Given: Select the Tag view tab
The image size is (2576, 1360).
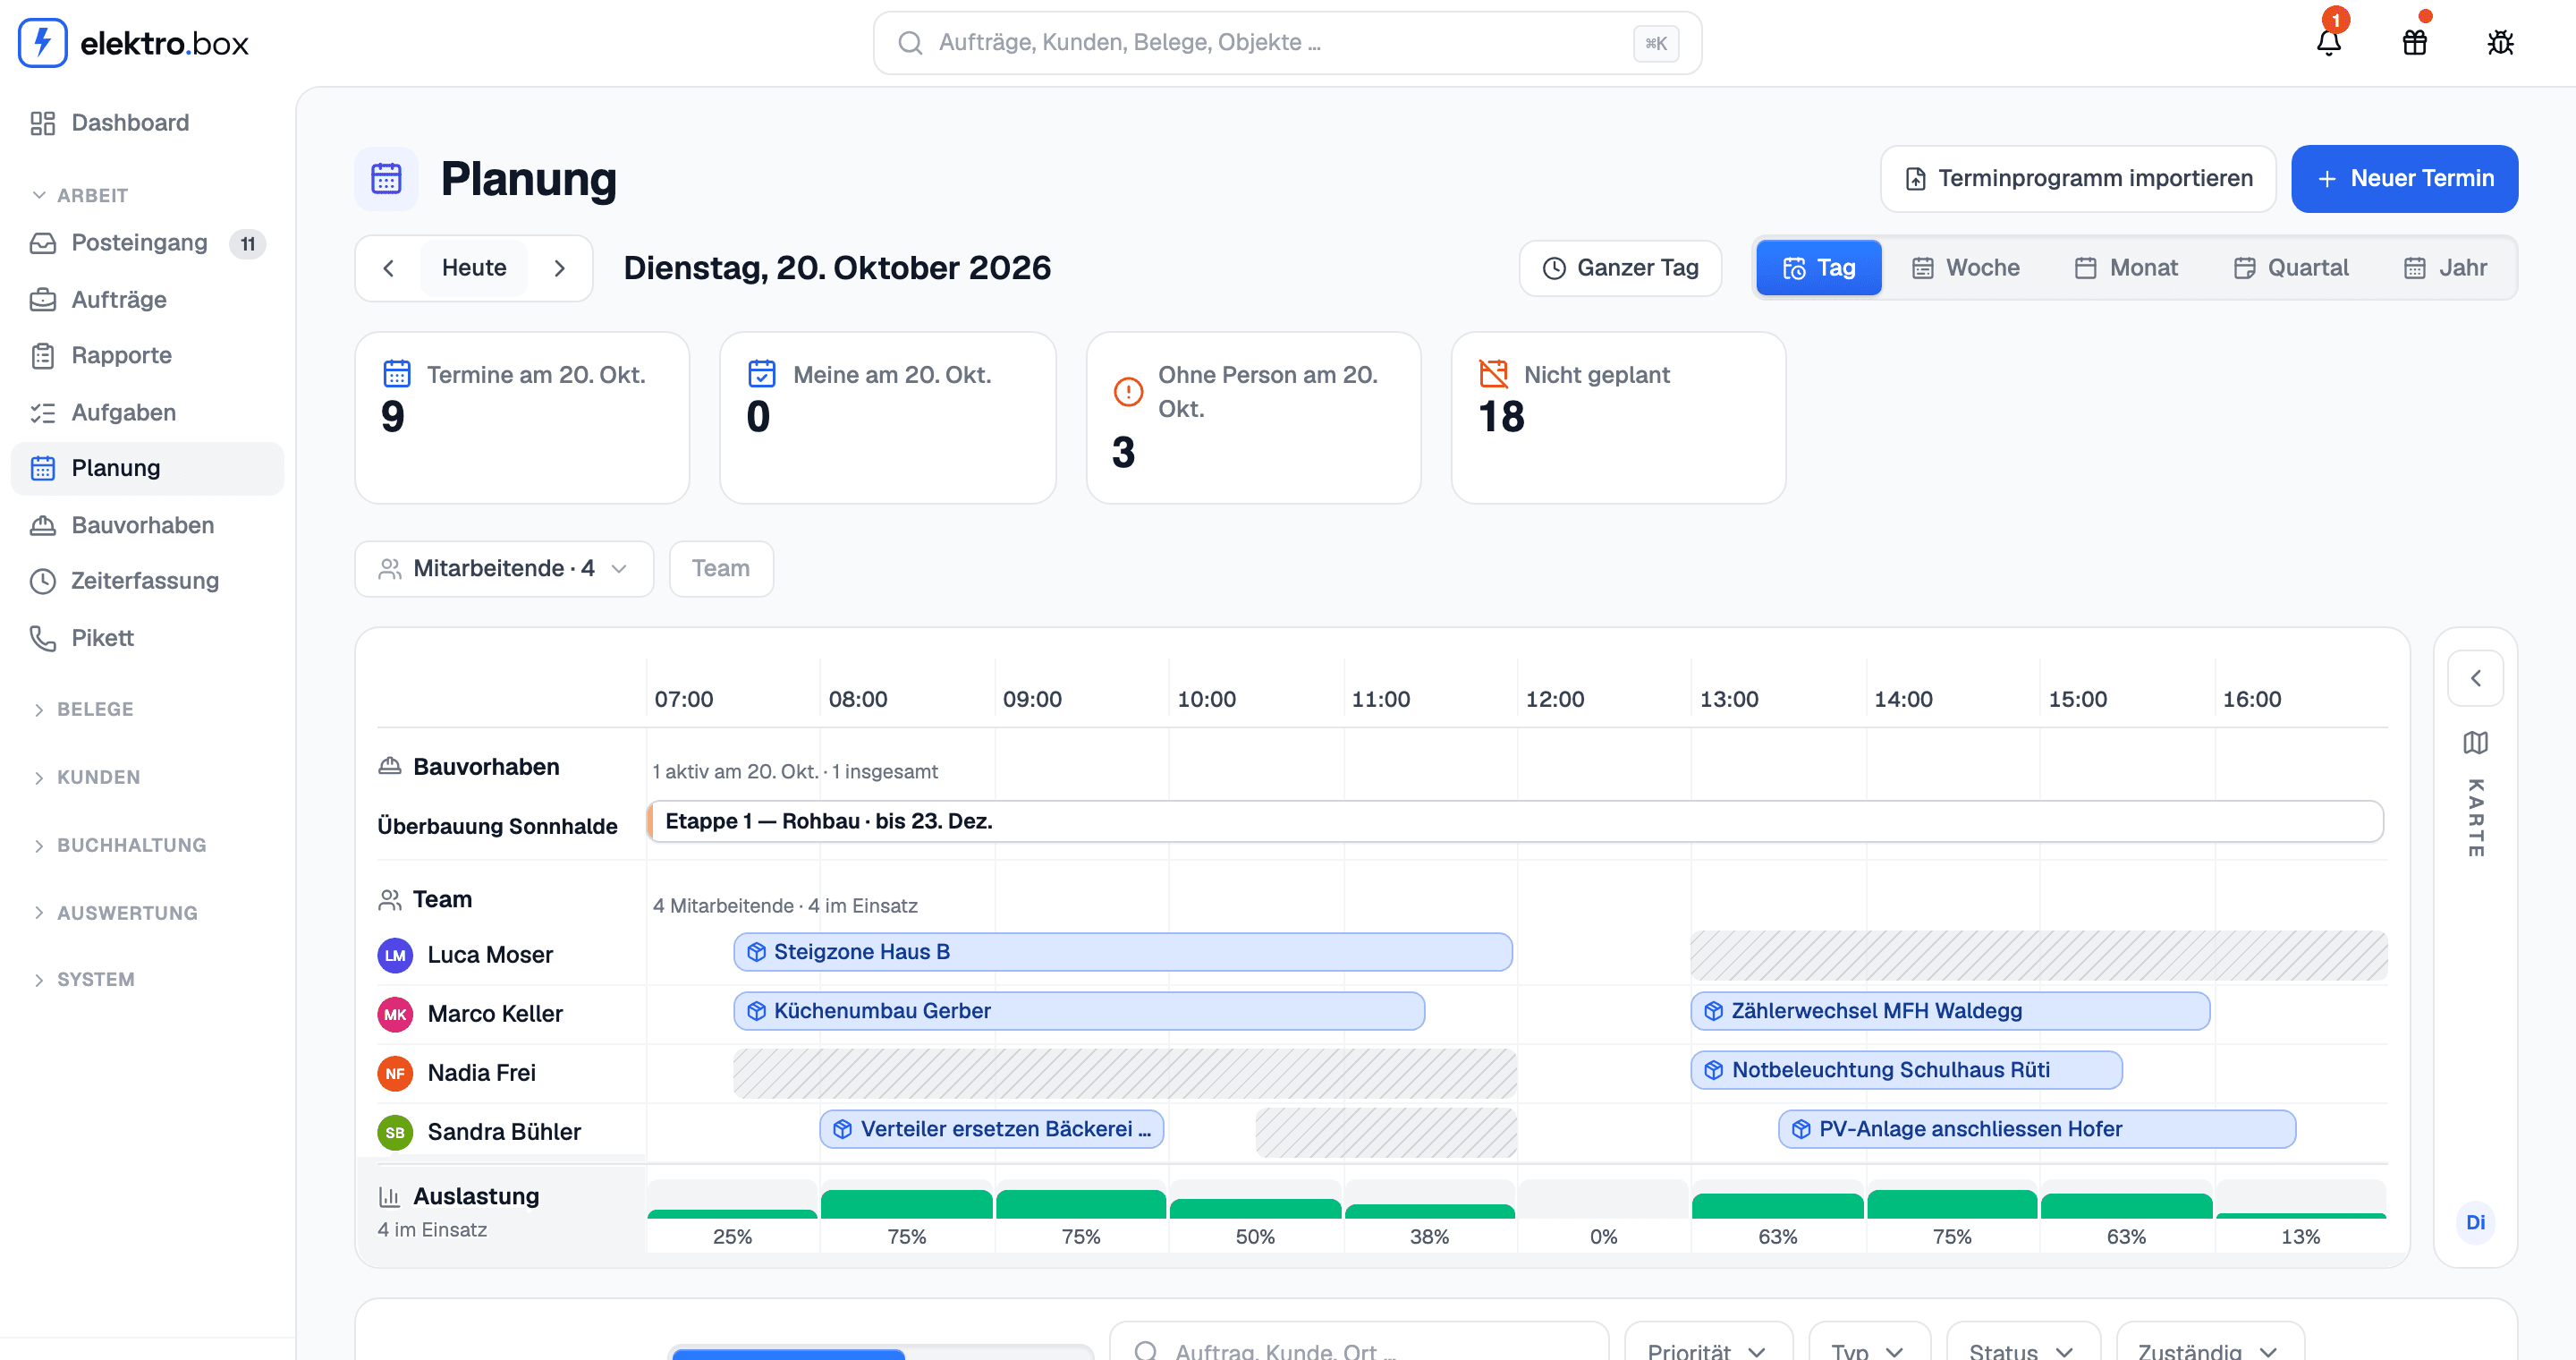Looking at the screenshot, I should coord(1819,268).
